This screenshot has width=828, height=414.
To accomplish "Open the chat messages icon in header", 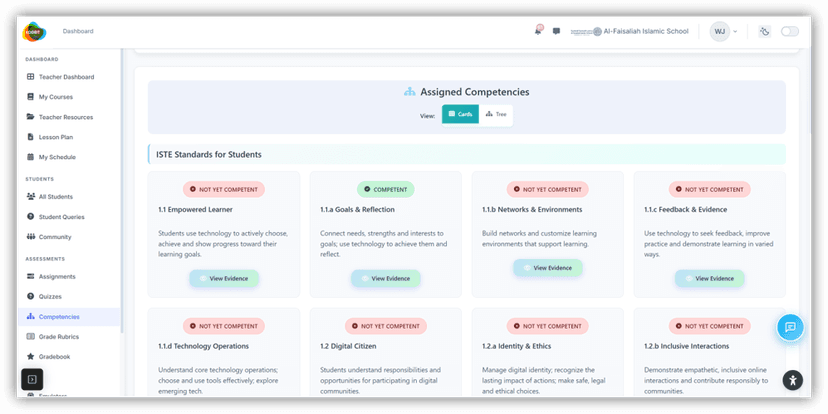I will tap(556, 31).
